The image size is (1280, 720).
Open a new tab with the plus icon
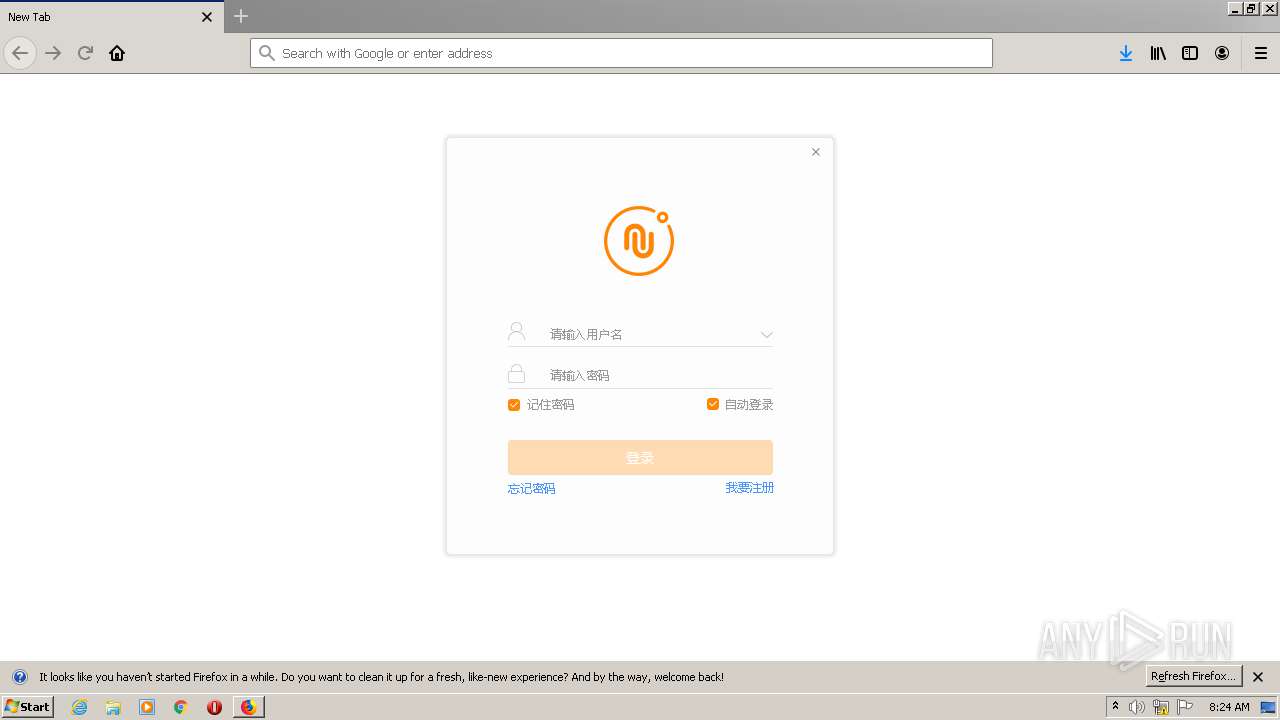tap(241, 16)
